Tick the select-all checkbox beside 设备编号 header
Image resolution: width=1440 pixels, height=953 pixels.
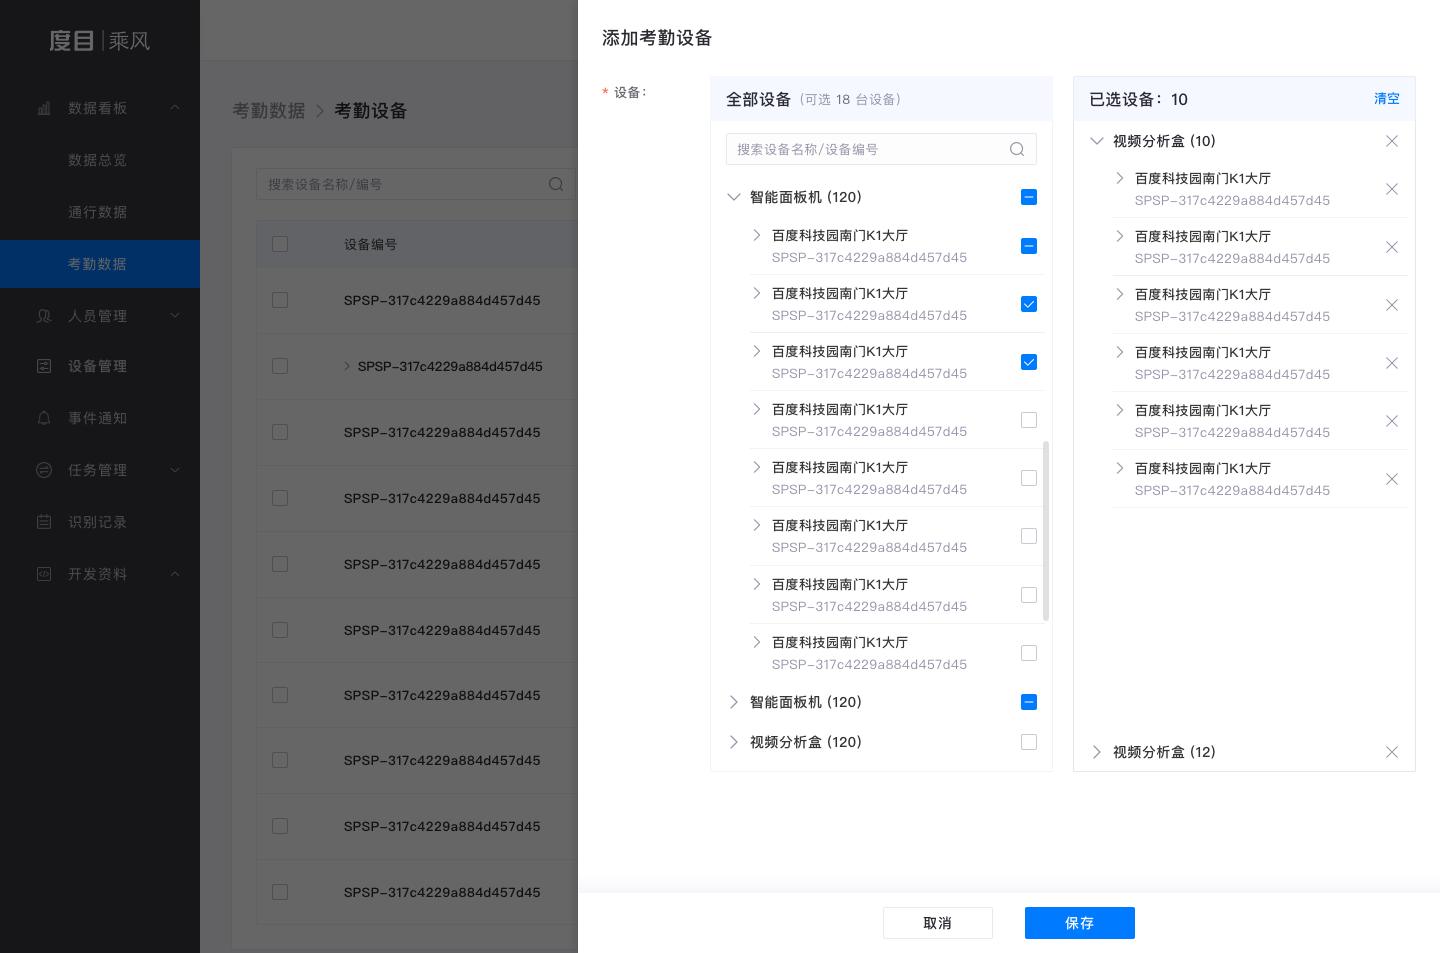(x=280, y=244)
